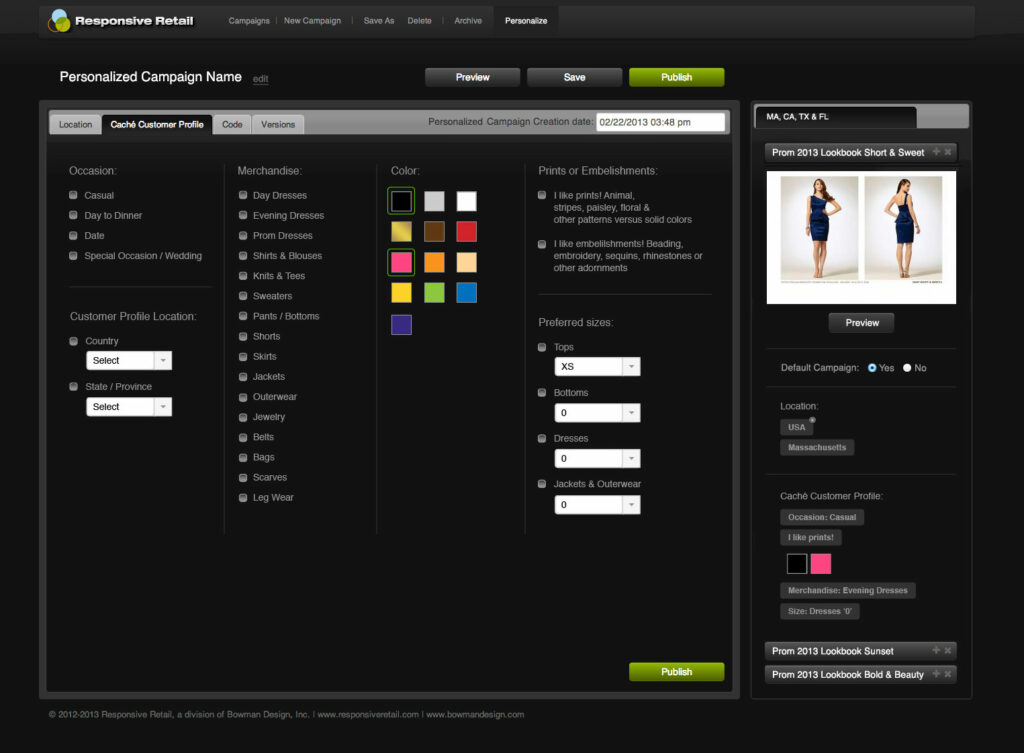Pick the red color swatch

coord(466,231)
